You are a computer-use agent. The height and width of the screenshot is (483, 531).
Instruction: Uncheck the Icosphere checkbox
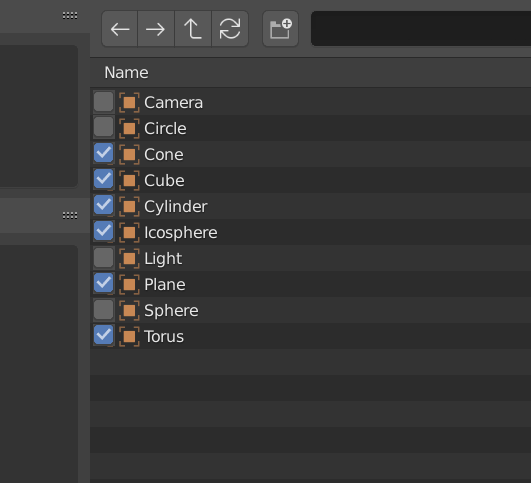[x=104, y=231]
